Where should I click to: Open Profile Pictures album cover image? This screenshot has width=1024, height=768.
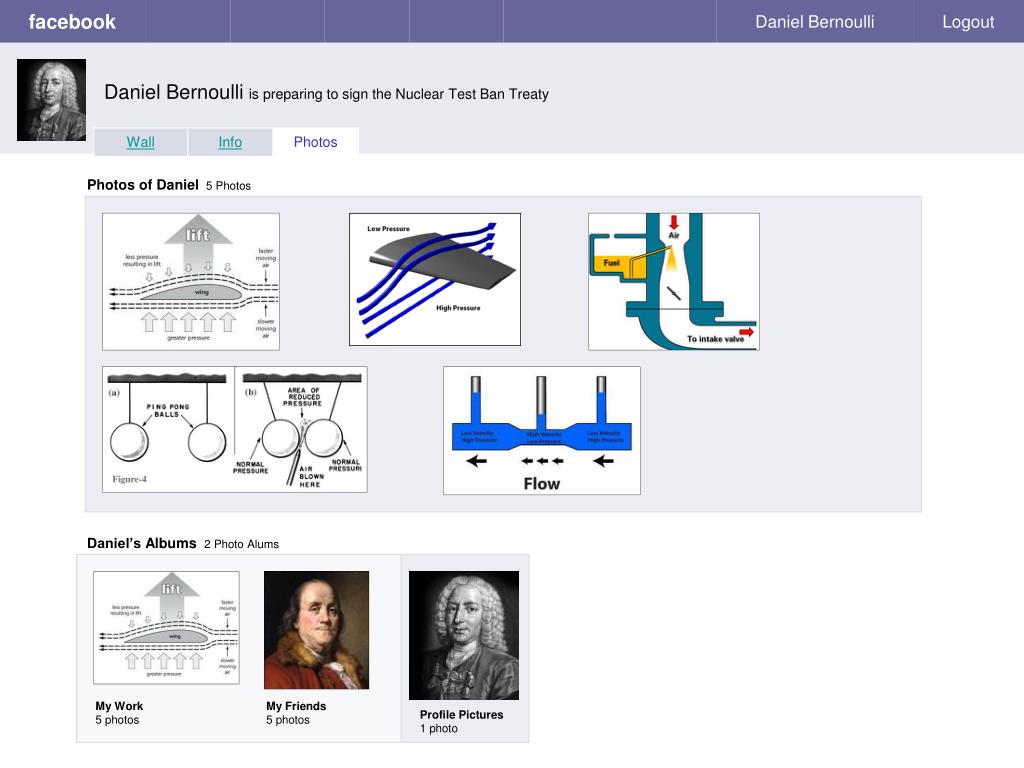[463, 635]
